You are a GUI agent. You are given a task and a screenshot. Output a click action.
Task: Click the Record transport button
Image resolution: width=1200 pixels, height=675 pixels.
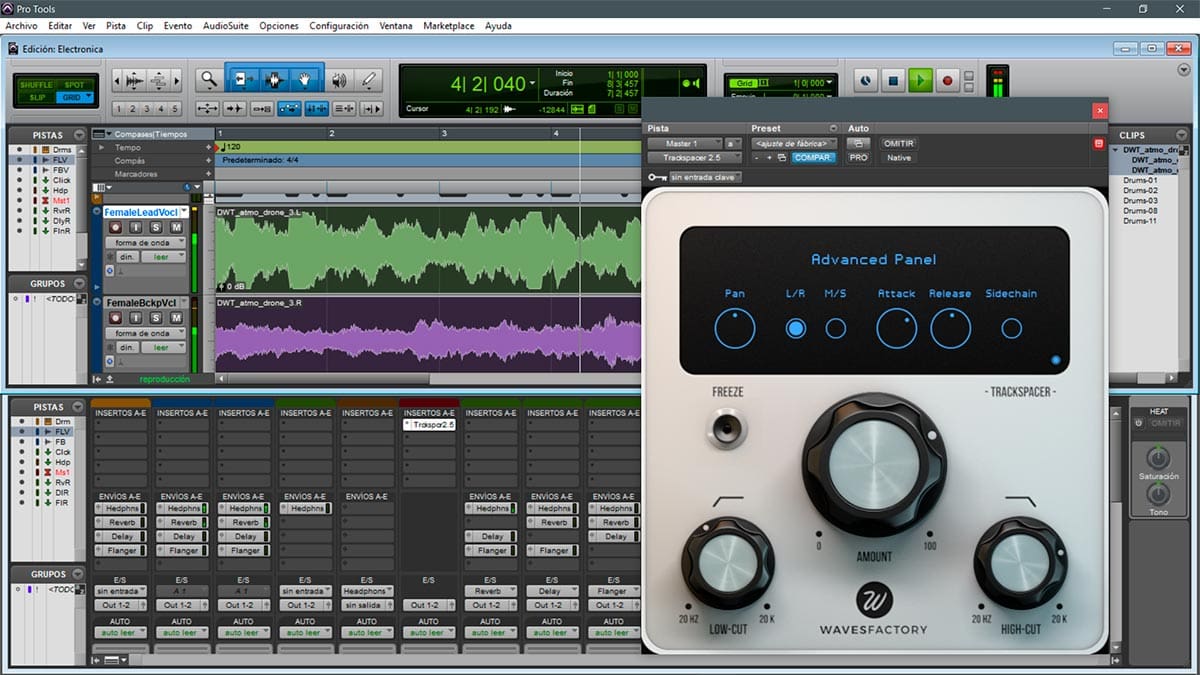tap(948, 80)
